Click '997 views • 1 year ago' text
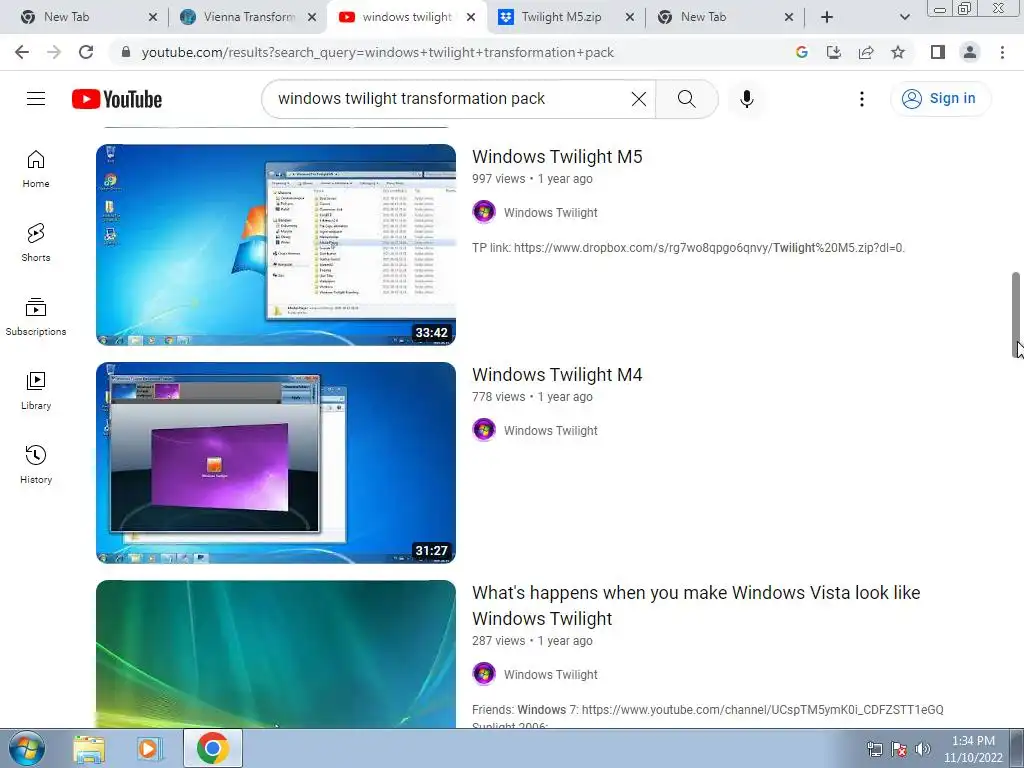1024x768 pixels. (x=532, y=179)
